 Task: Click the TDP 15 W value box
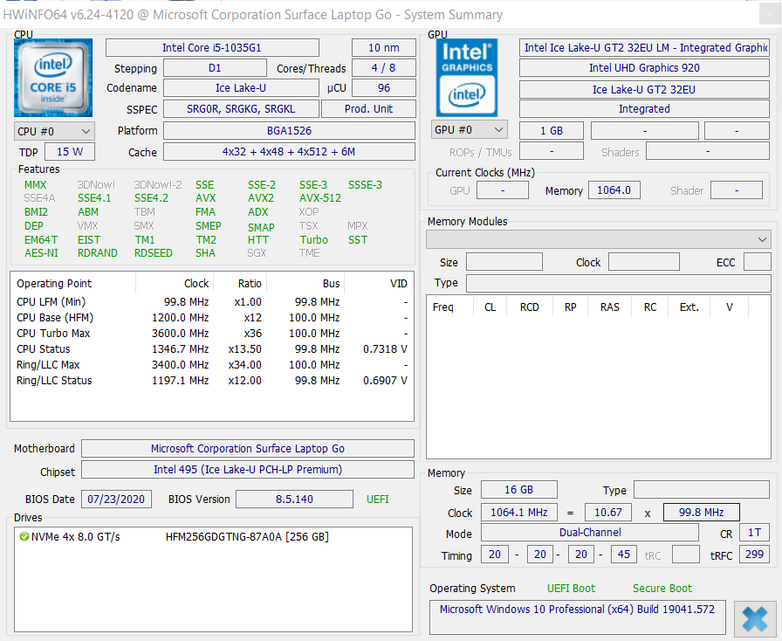tap(70, 152)
